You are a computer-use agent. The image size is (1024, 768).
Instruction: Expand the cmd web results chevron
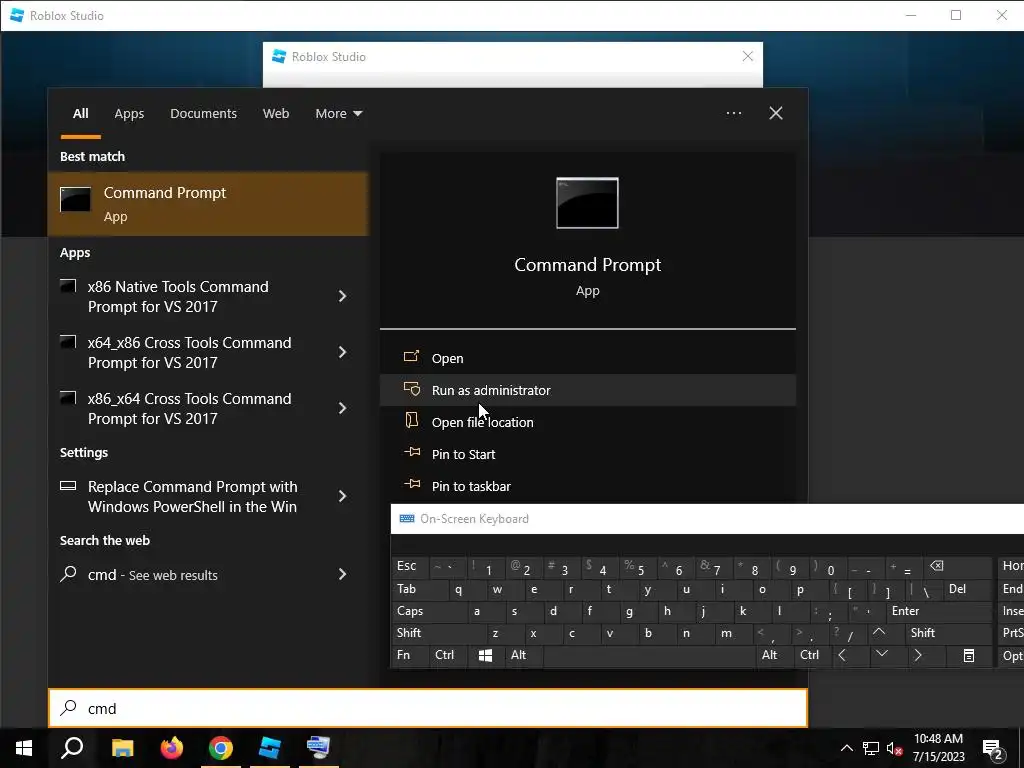342,575
